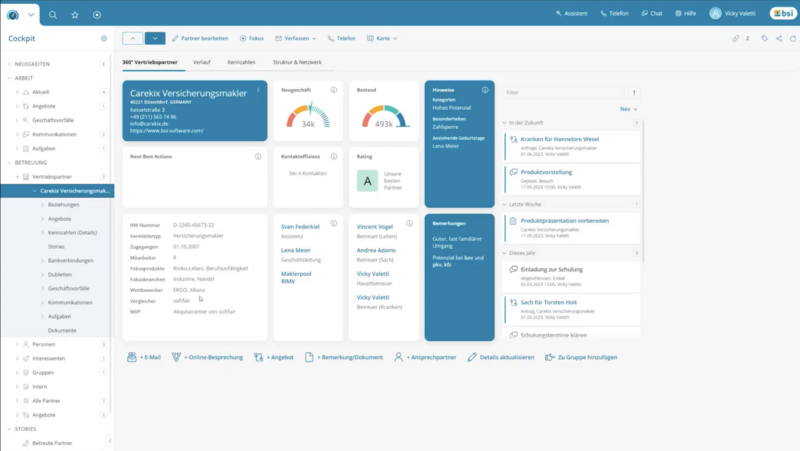Screen dimensions: 800x451
Task: Collapse the 'In der Zukunft' section
Action: point(506,122)
